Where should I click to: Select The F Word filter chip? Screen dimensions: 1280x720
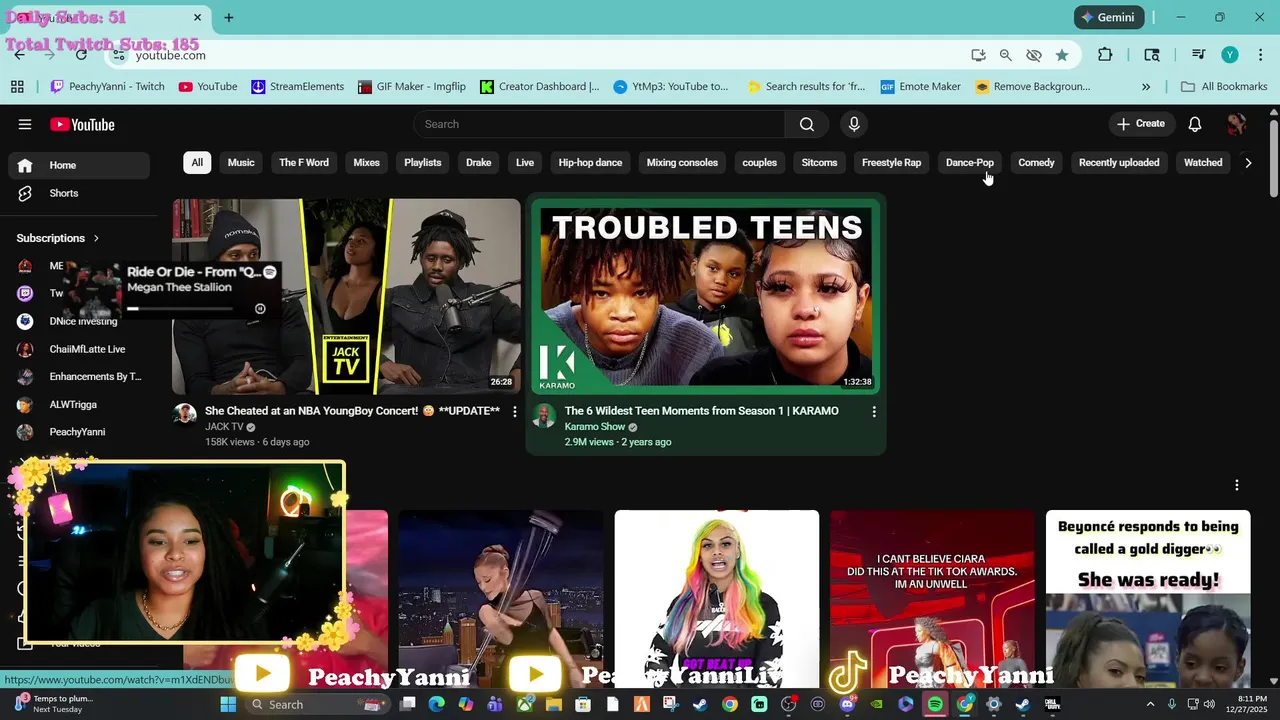pyautogui.click(x=304, y=162)
